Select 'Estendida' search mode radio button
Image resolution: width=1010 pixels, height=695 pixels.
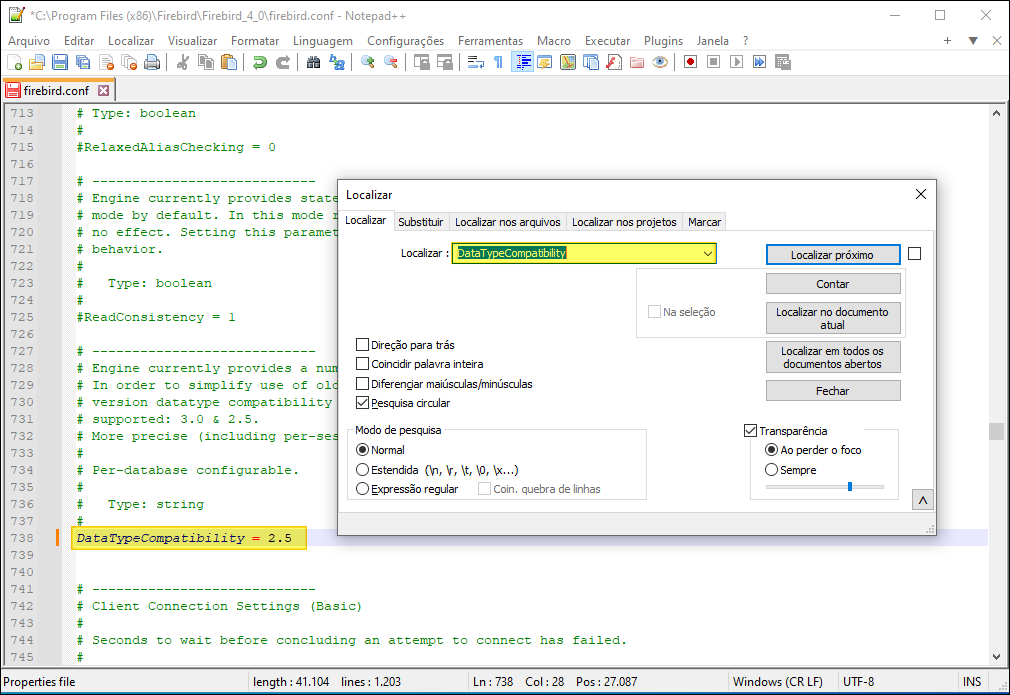pyautogui.click(x=363, y=470)
